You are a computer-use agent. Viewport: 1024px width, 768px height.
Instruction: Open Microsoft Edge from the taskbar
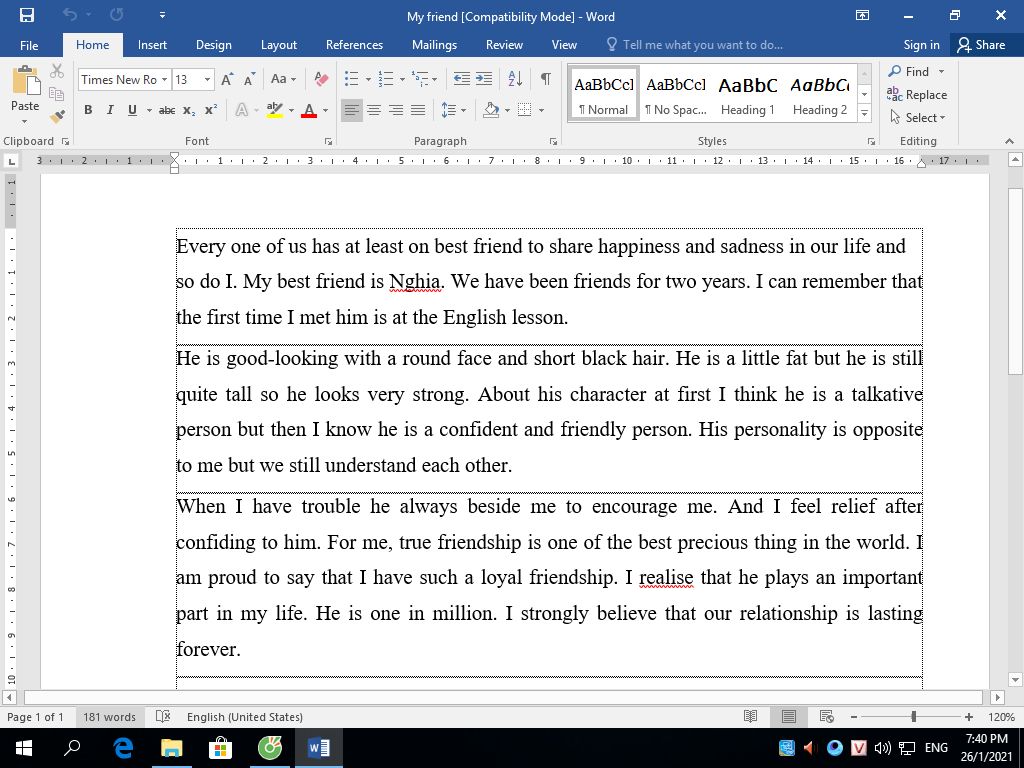pos(123,748)
